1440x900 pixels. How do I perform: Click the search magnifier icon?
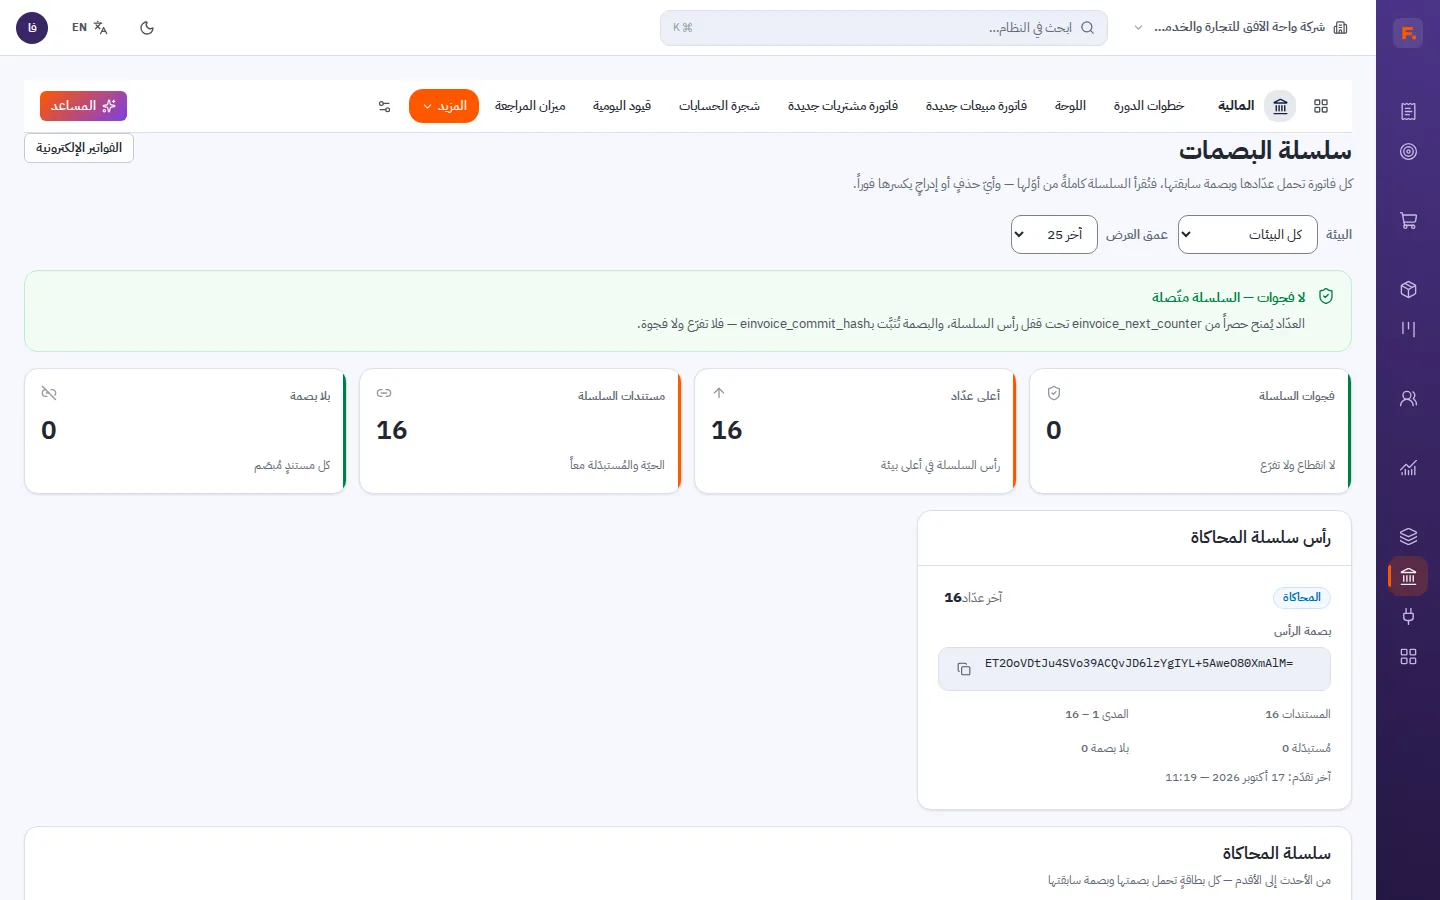click(x=1087, y=28)
